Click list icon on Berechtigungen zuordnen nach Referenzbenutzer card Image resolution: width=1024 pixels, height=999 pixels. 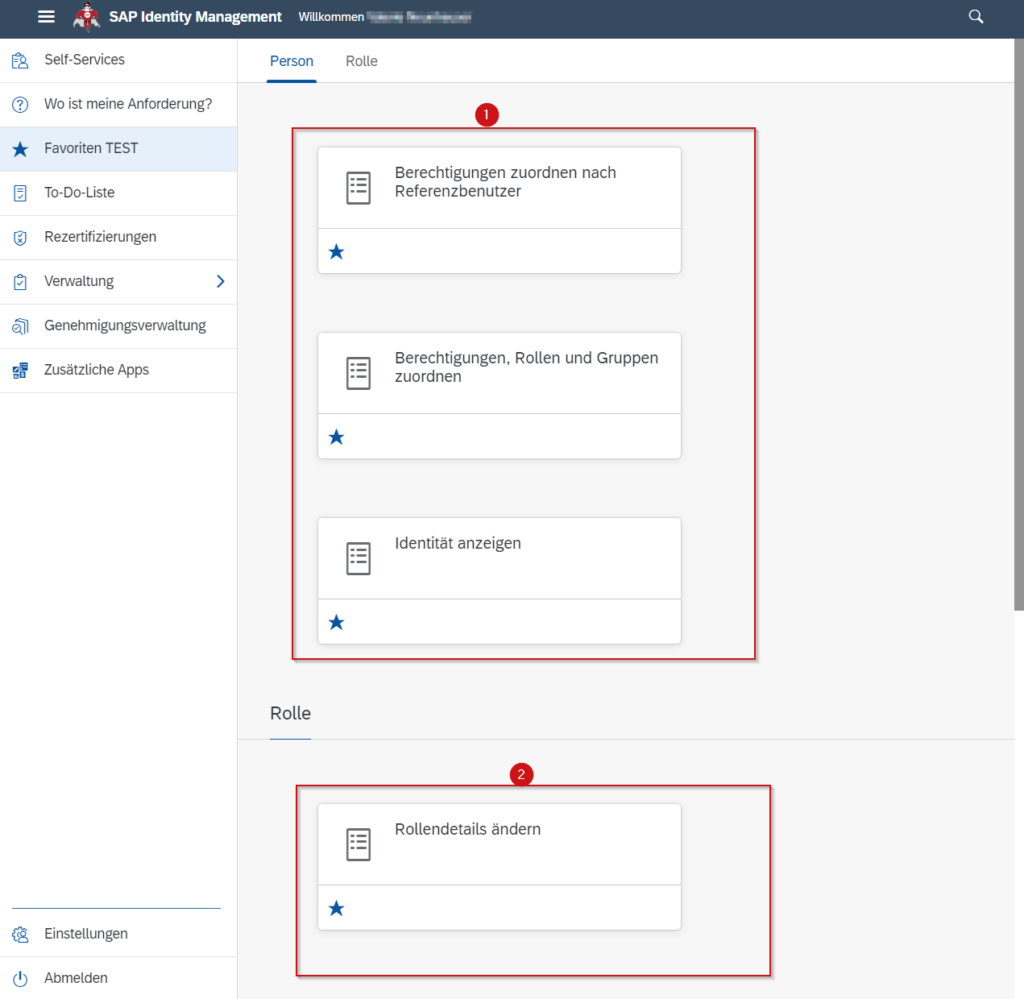(x=358, y=188)
